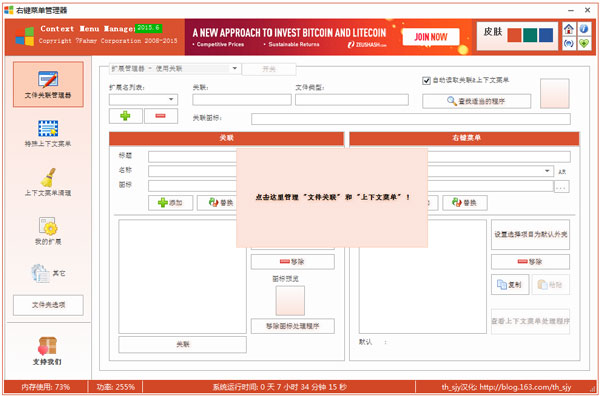Screen dimensions: 600x396
Task: Apply the green skin color
Action: [530, 35]
